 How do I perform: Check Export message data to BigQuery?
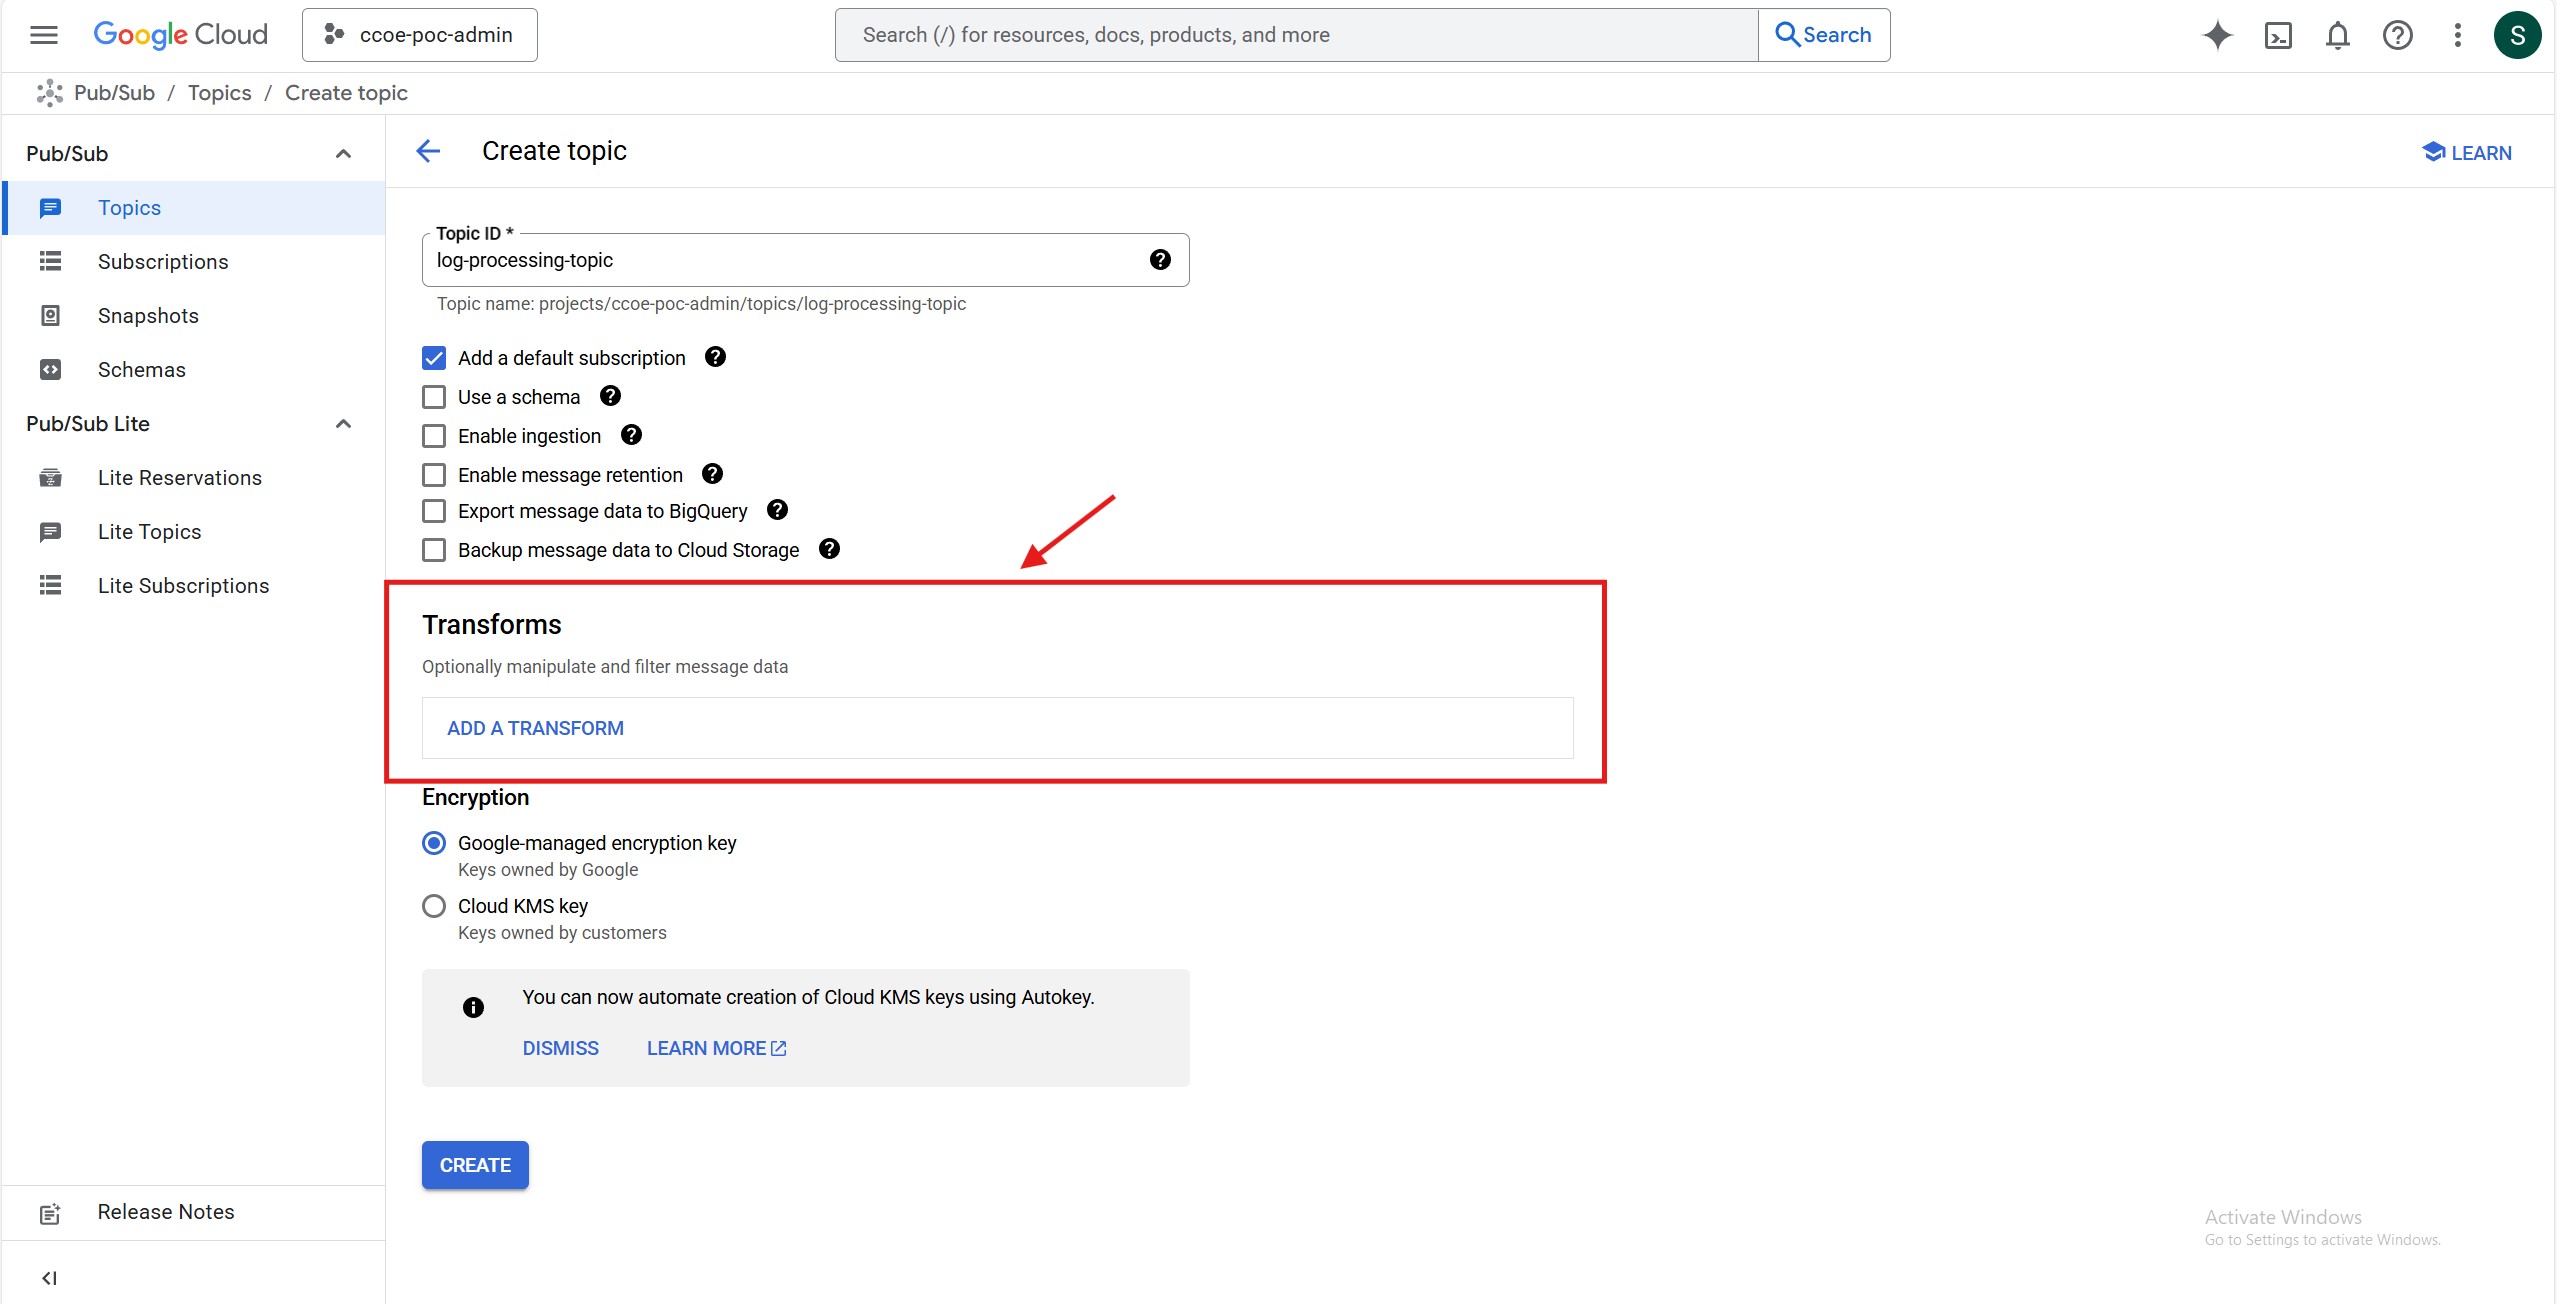(434, 511)
